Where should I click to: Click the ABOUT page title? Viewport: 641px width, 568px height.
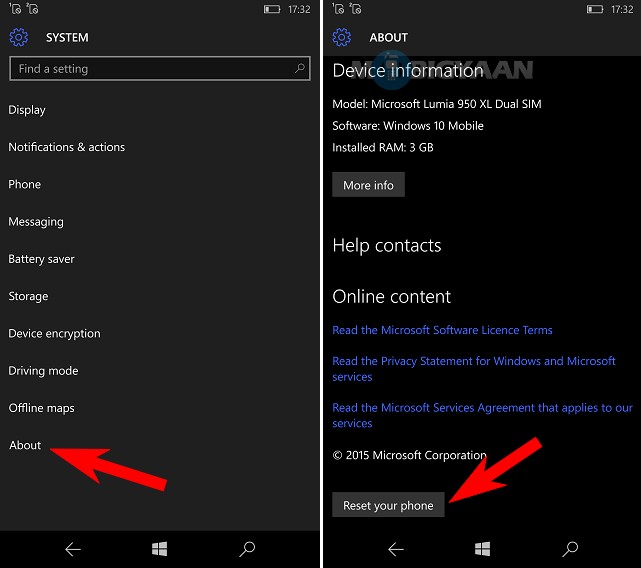point(388,38)
